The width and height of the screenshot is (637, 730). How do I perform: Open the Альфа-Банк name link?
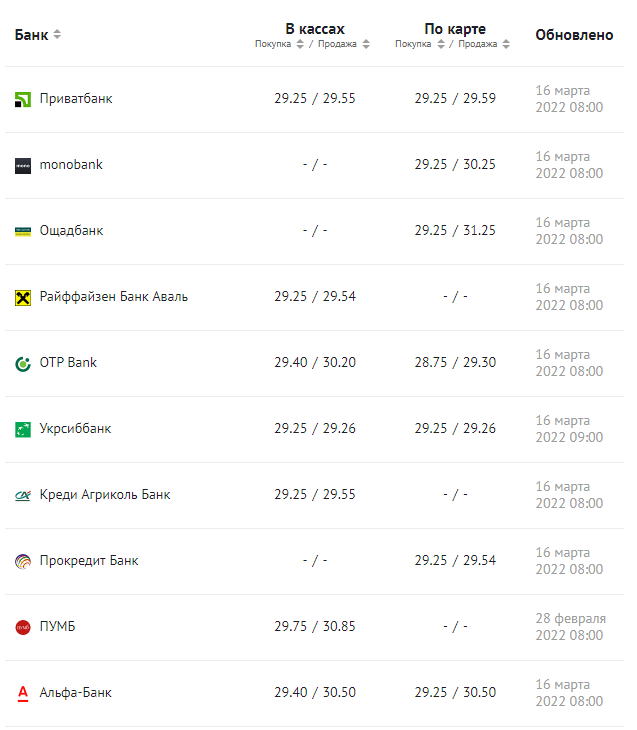pos(75,693)
